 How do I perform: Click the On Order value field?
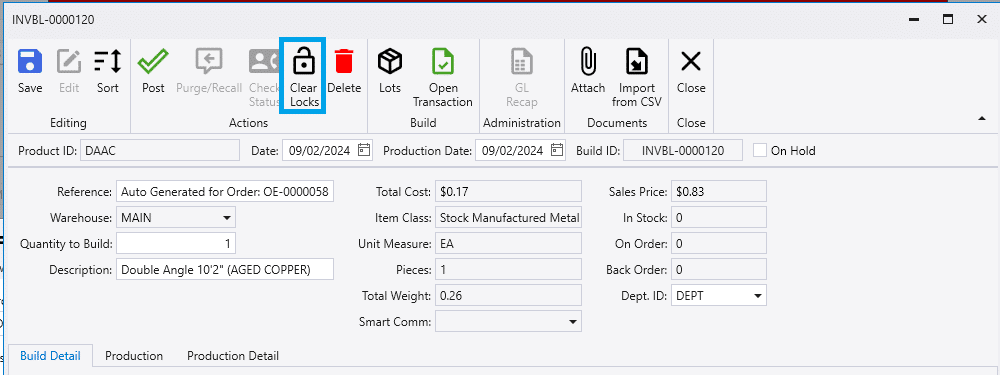tap(719, 244)
